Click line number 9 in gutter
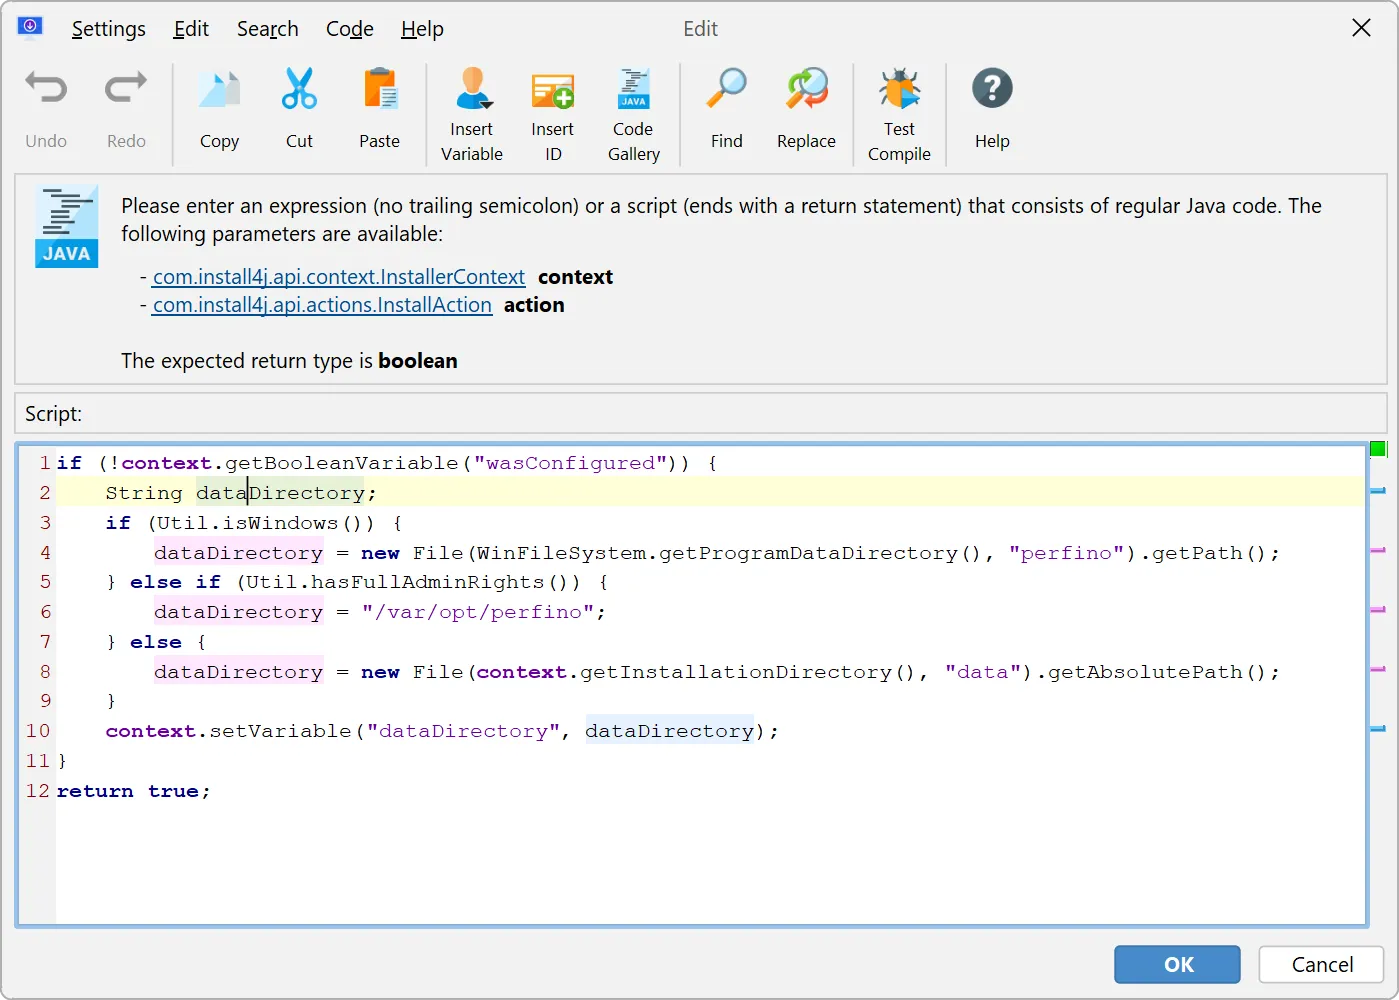The image size is (1399, 1000). click(x=45, y=701)
